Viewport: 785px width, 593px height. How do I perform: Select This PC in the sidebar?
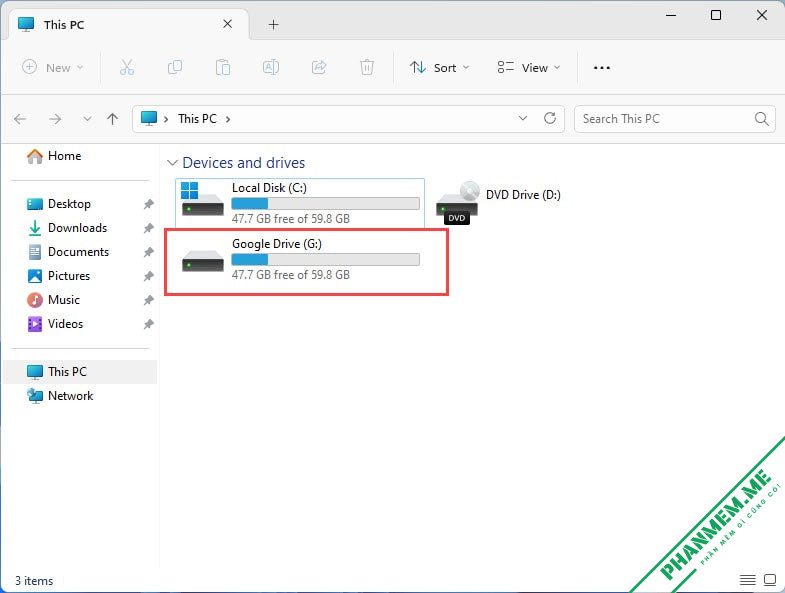click(80, 372)
